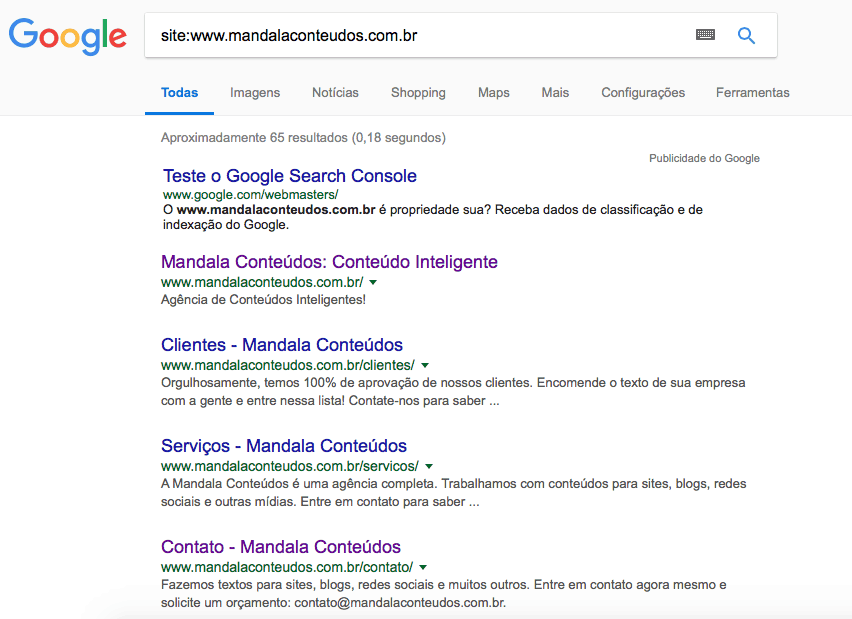
Task: Select the Shopping tab
Action: pyautogui.click(x=418, y=93)
